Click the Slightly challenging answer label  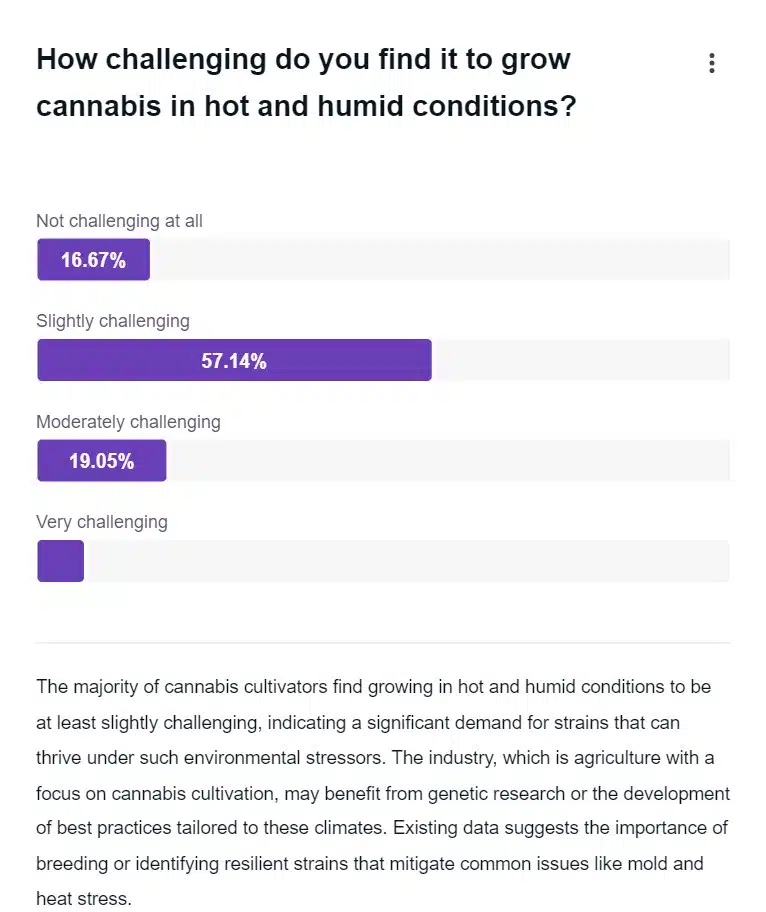point(113,321)
